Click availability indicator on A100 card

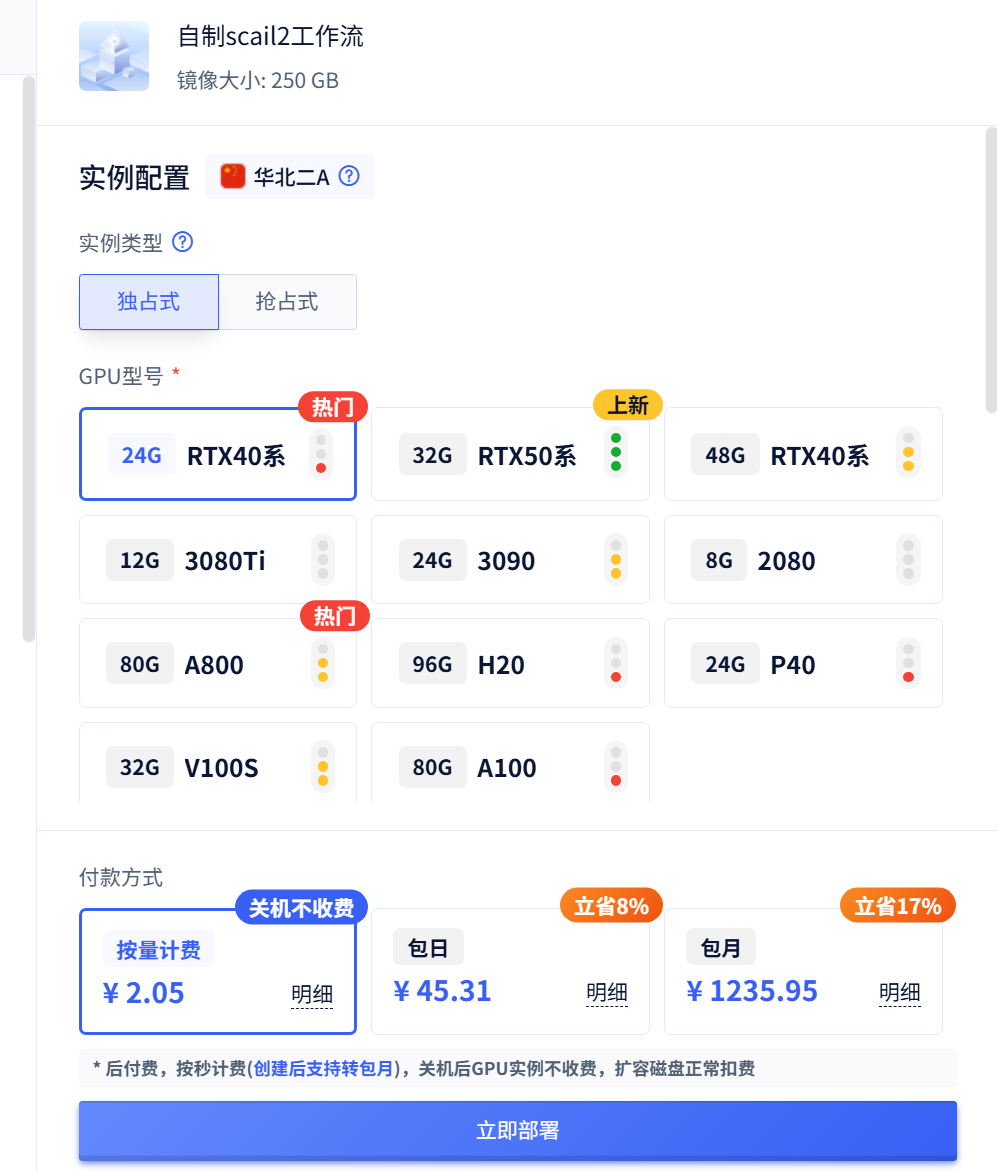(x=616, y=767)
